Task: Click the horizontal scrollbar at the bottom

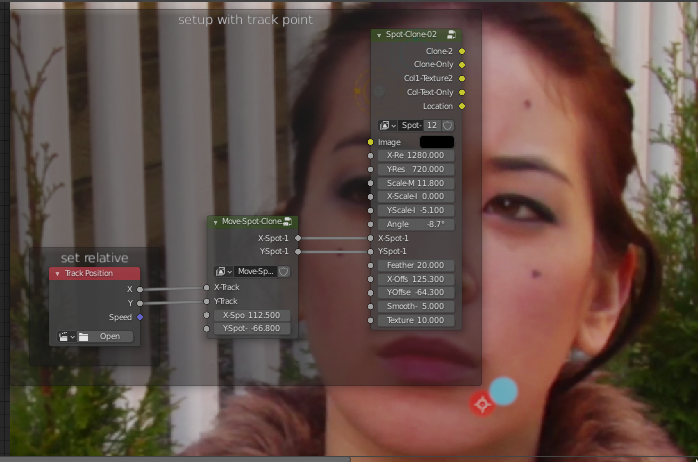Action: click(176, 459)
